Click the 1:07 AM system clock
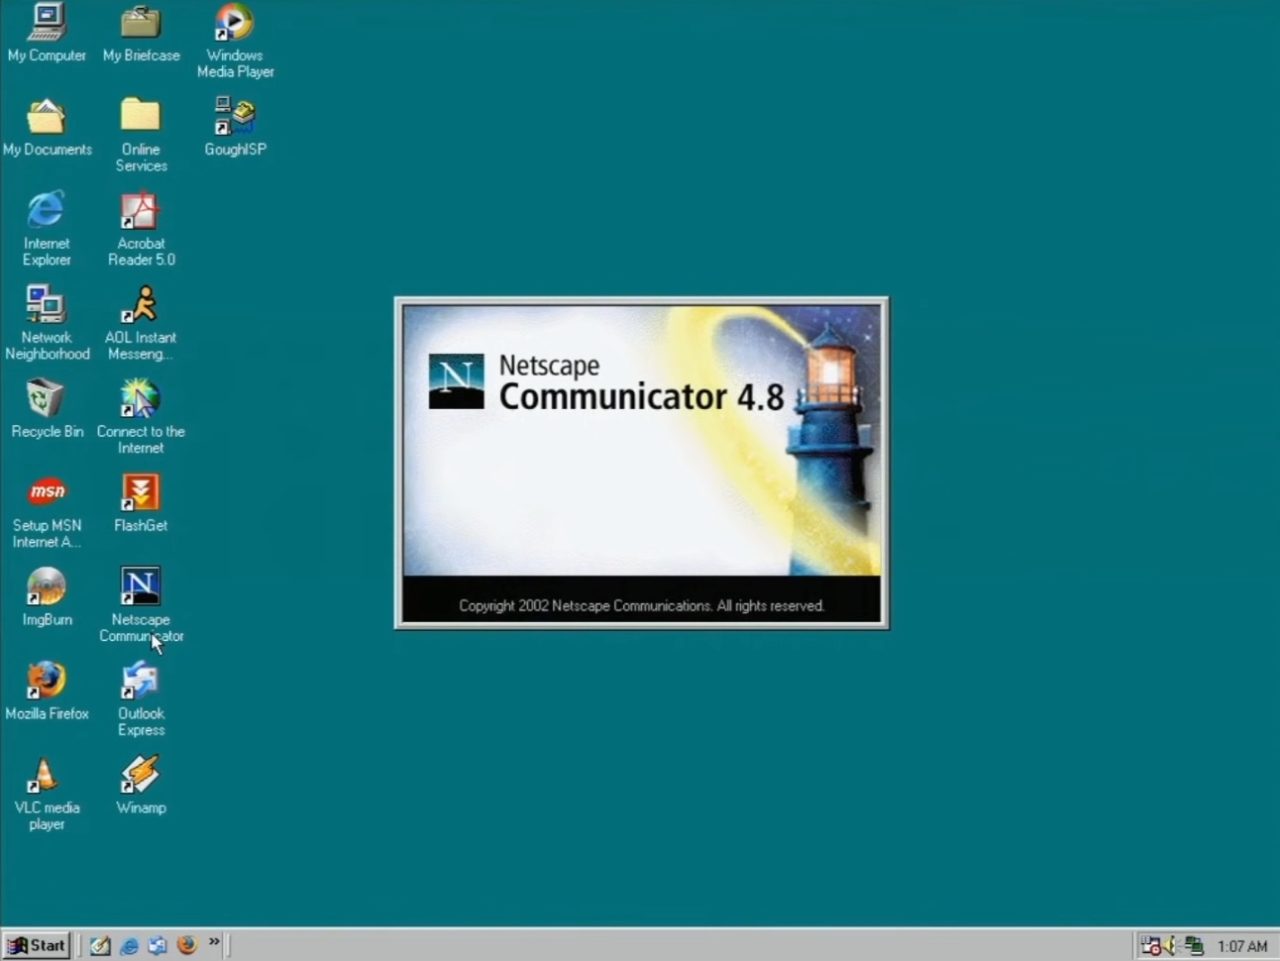The width and height of the screenshot is (1280, 961). pyautogui.click(x=1242, y=946)
